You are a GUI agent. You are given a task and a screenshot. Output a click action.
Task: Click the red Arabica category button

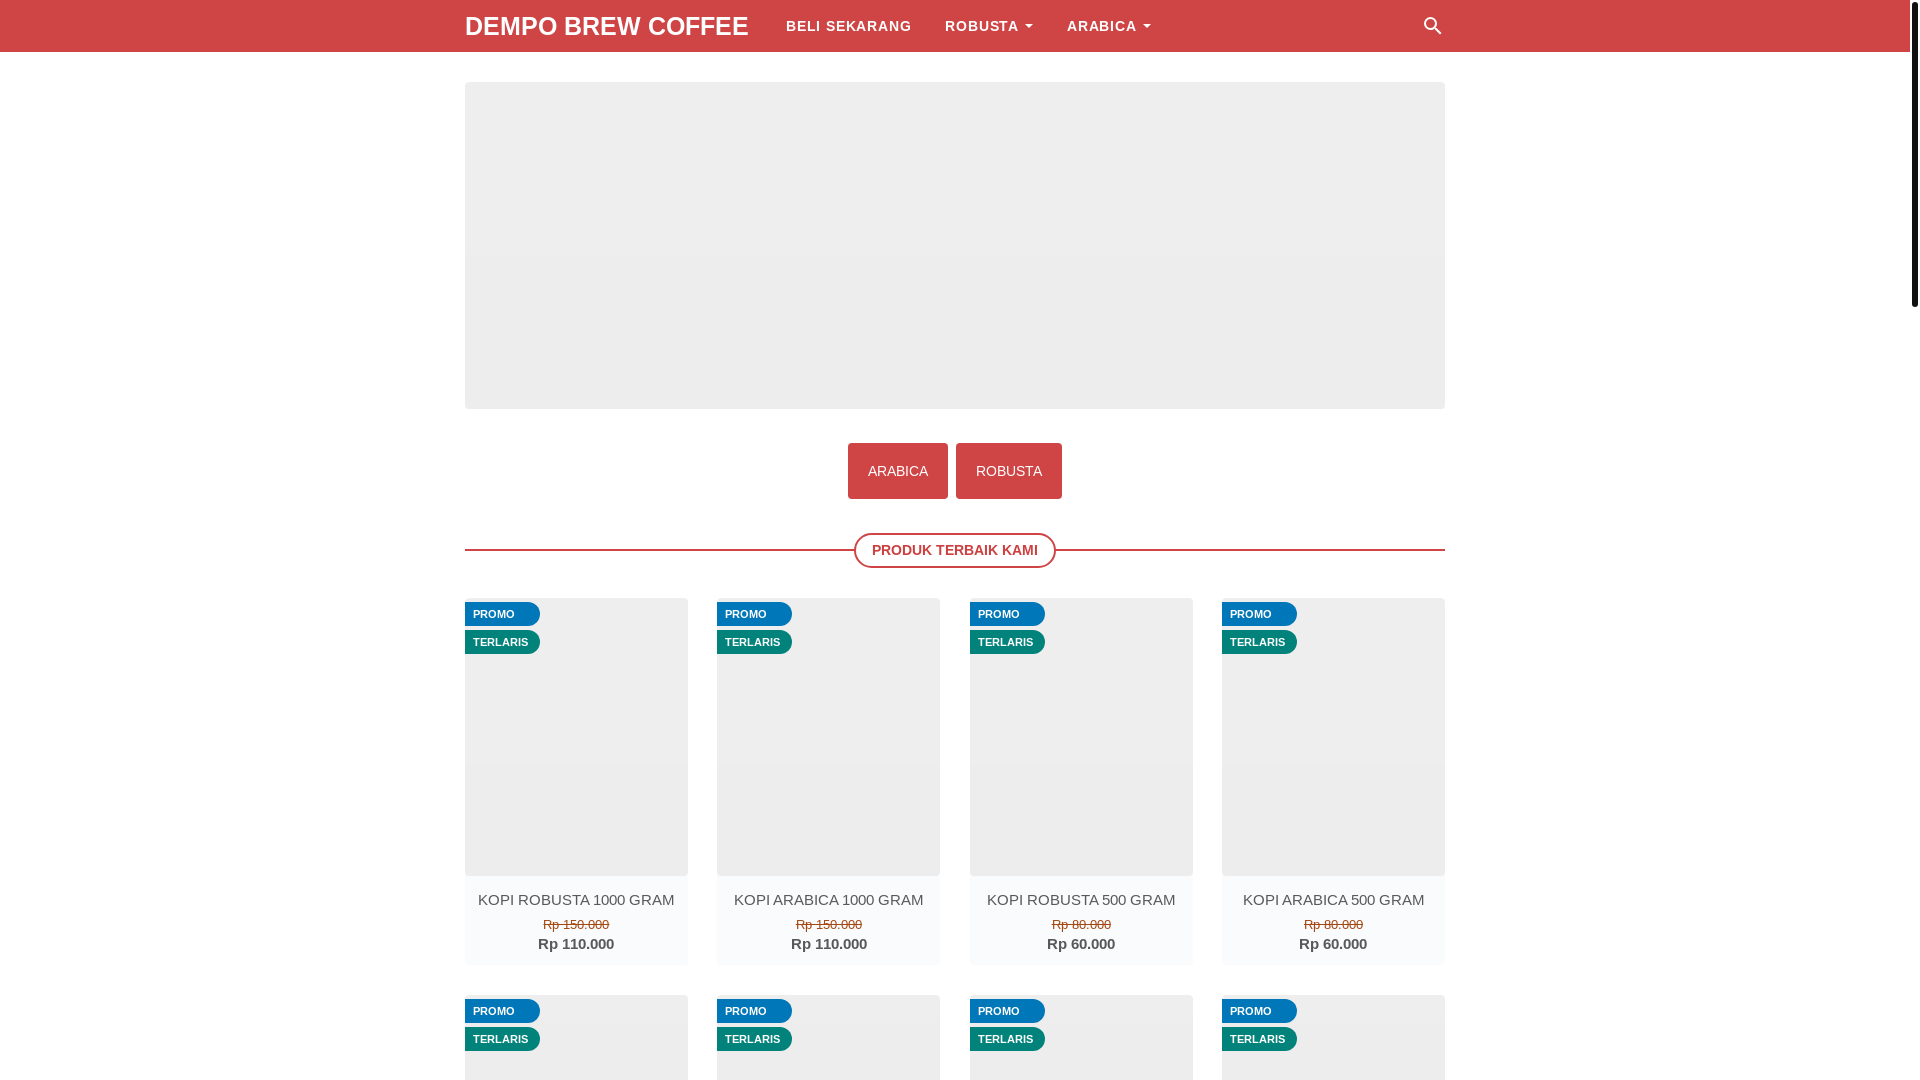click(898, 471)
